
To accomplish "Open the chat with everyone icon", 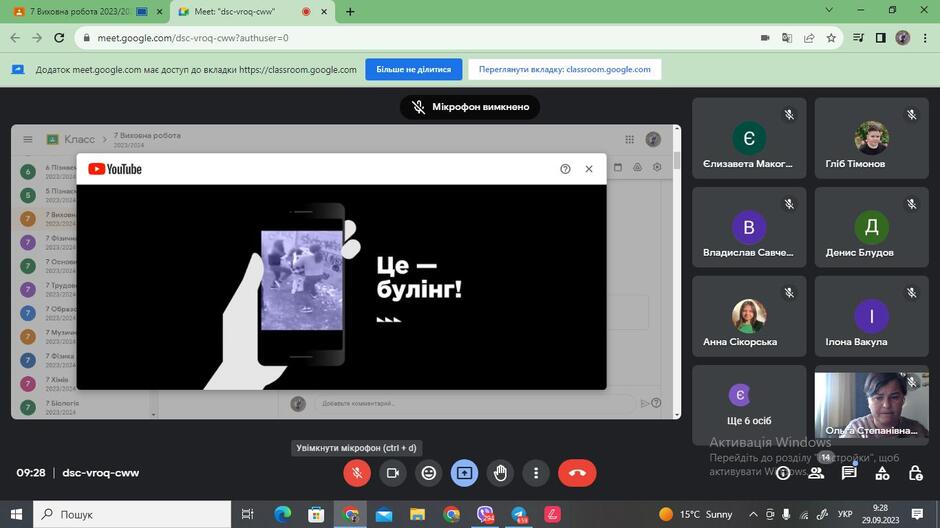I will 849,473.
